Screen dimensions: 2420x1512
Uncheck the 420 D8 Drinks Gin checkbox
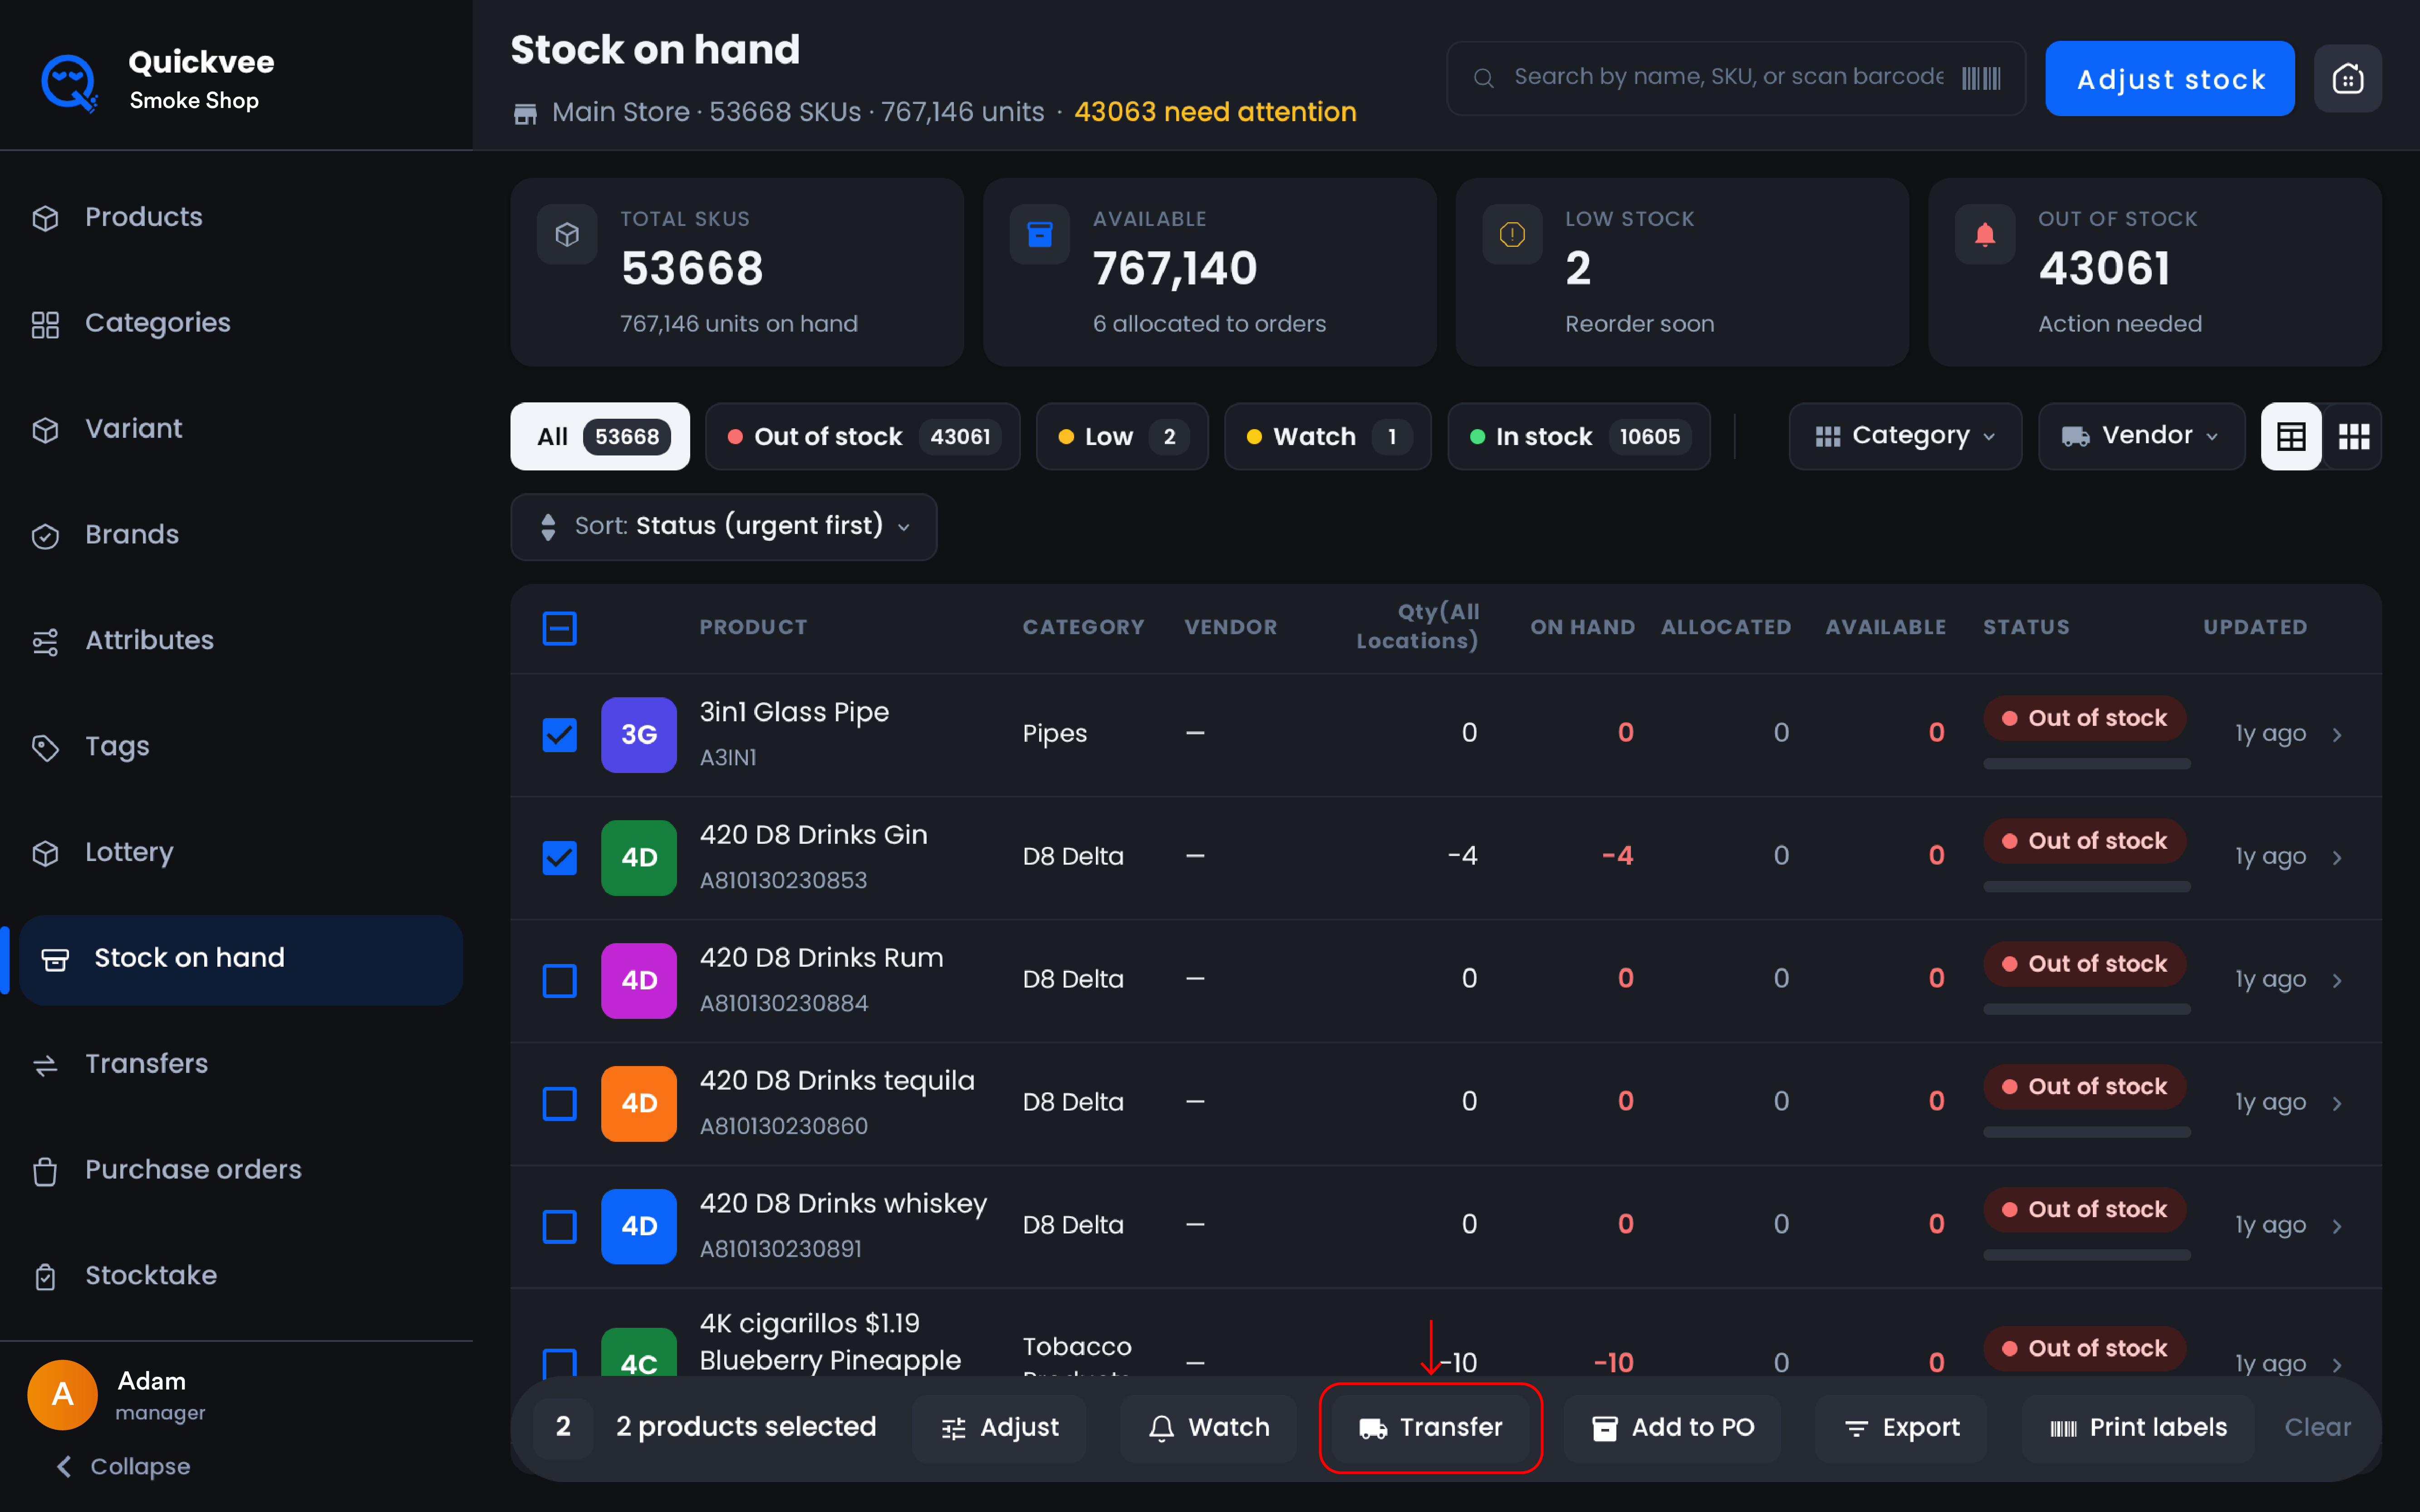(559, 857)
